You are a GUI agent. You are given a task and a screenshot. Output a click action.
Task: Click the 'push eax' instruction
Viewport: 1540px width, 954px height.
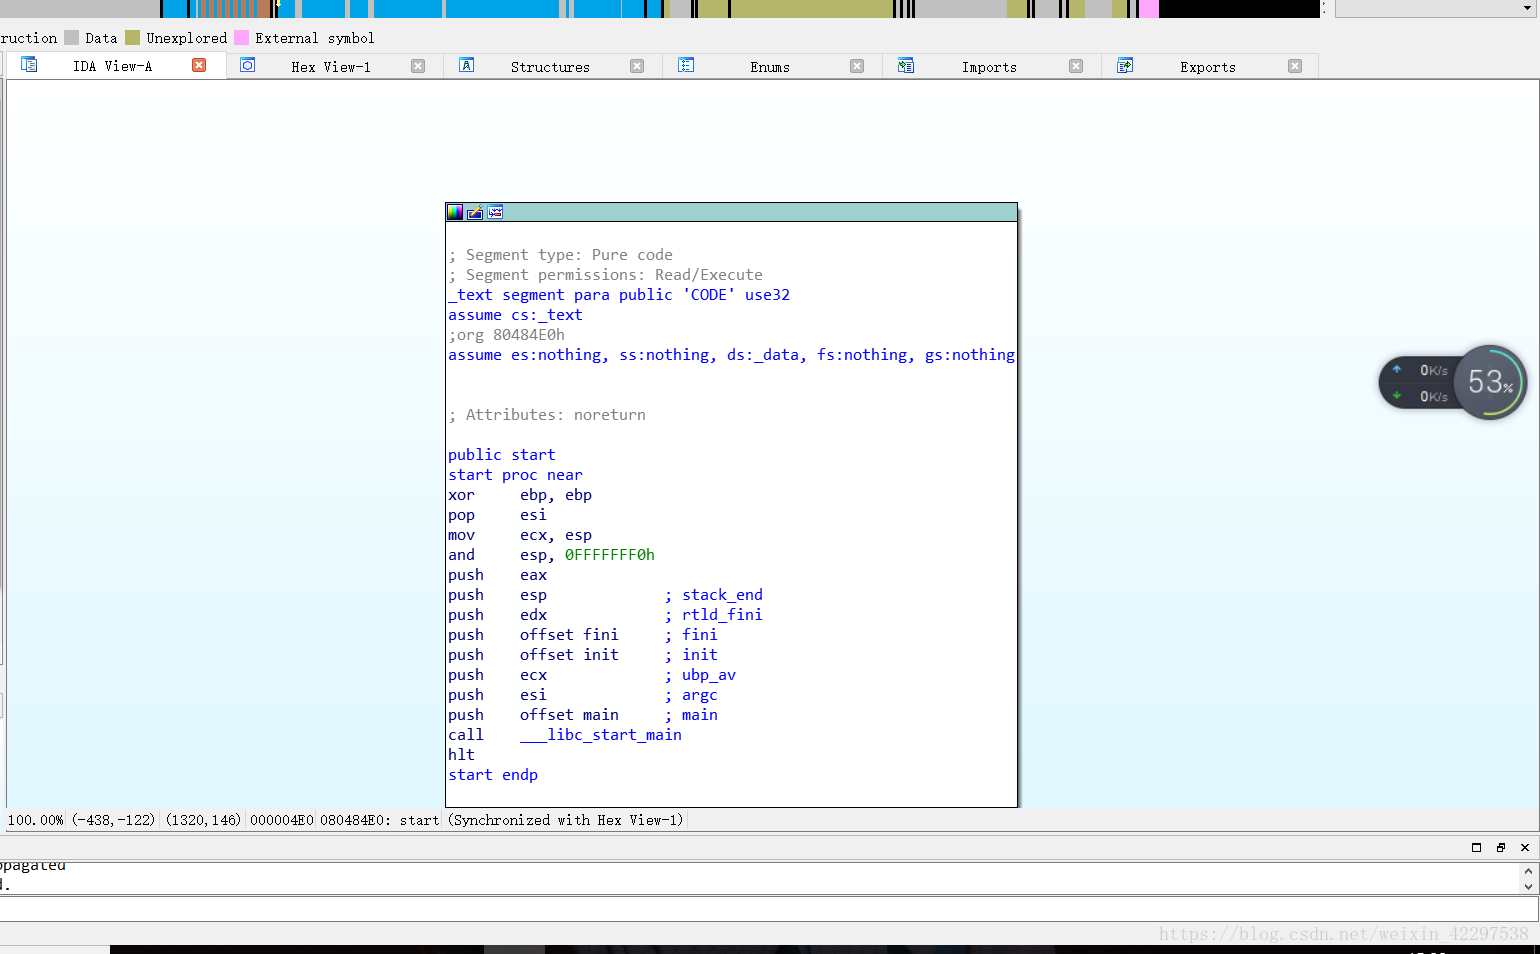[x=497, y=575]
